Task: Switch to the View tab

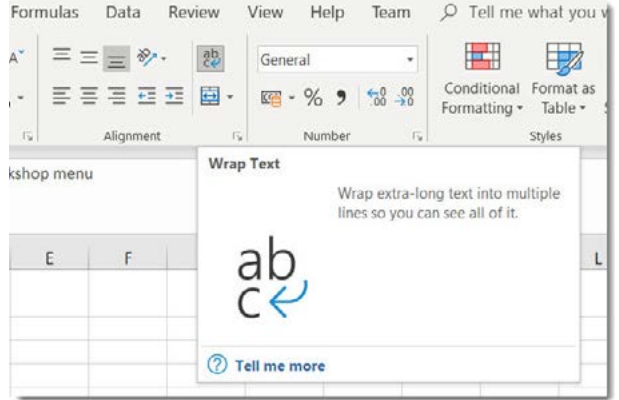Action: tap(265, 13)
